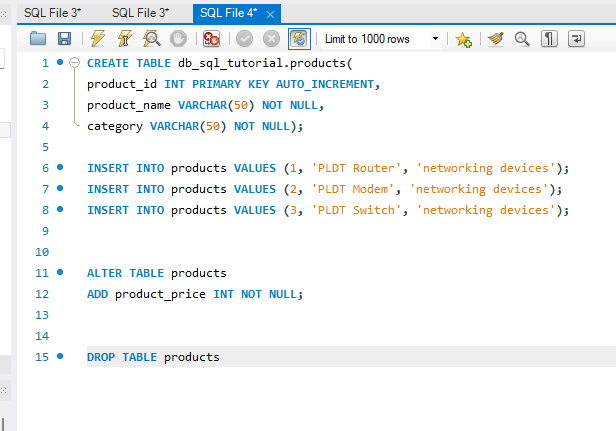Click the statement marker dot on line 11

pos(60,272)
